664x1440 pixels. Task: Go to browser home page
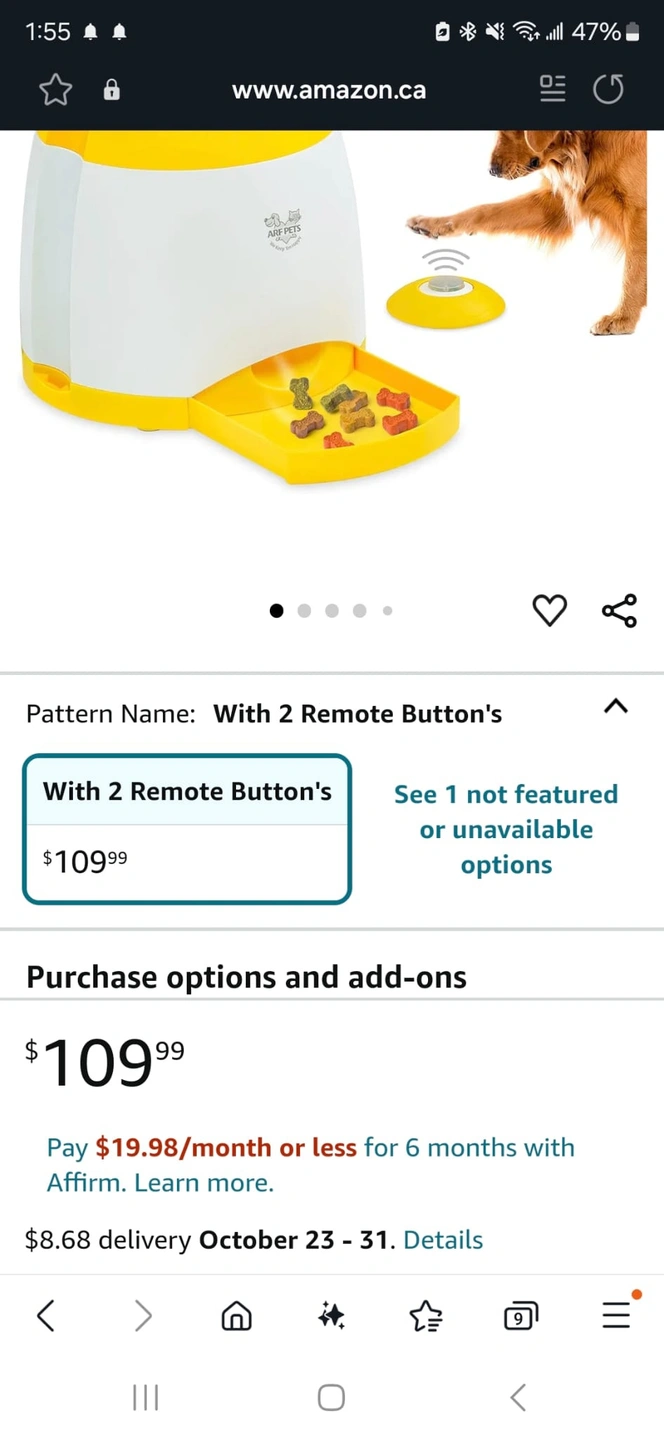[236, 1316]
